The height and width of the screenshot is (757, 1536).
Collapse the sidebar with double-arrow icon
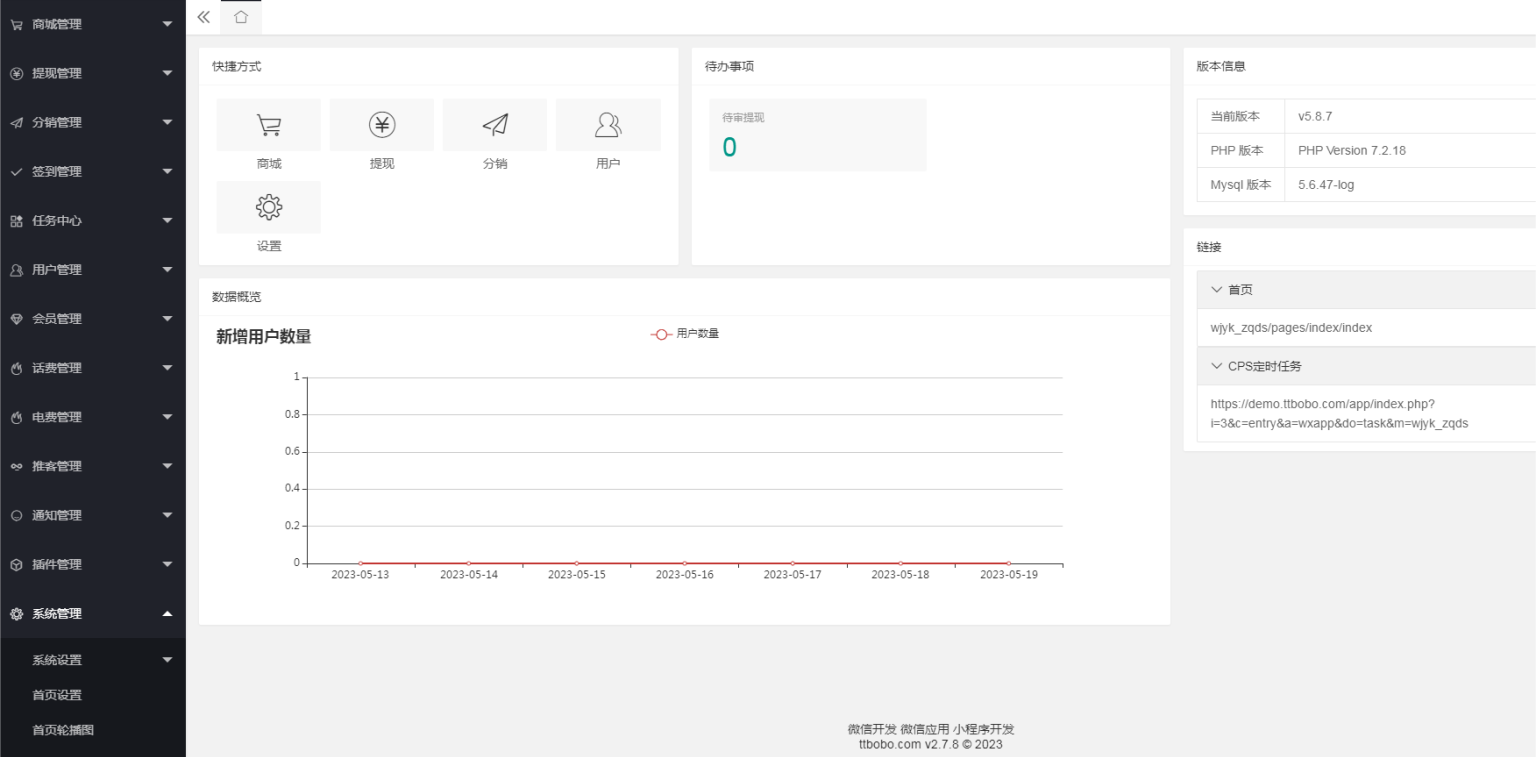click(204, 17)
